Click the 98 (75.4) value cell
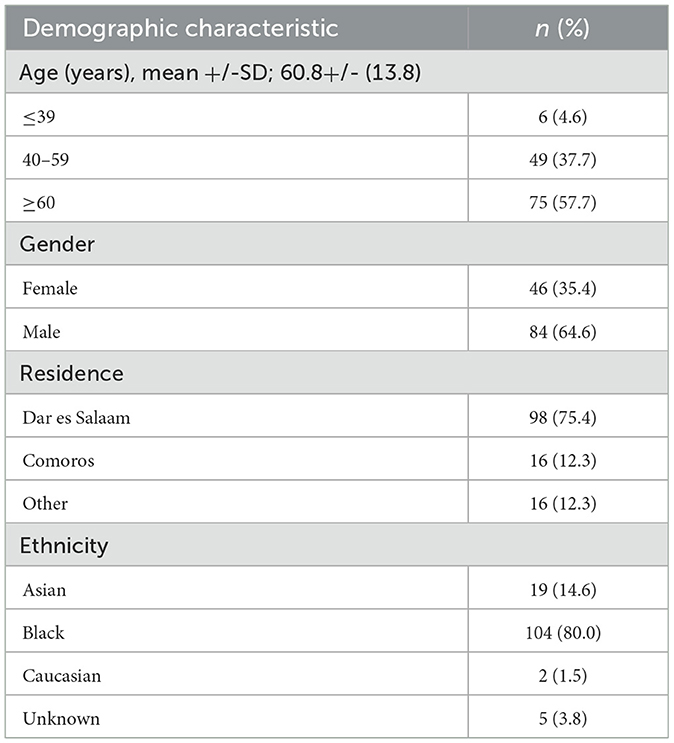The width and height of the screenshot is (674, 743). tap(563, 417)
